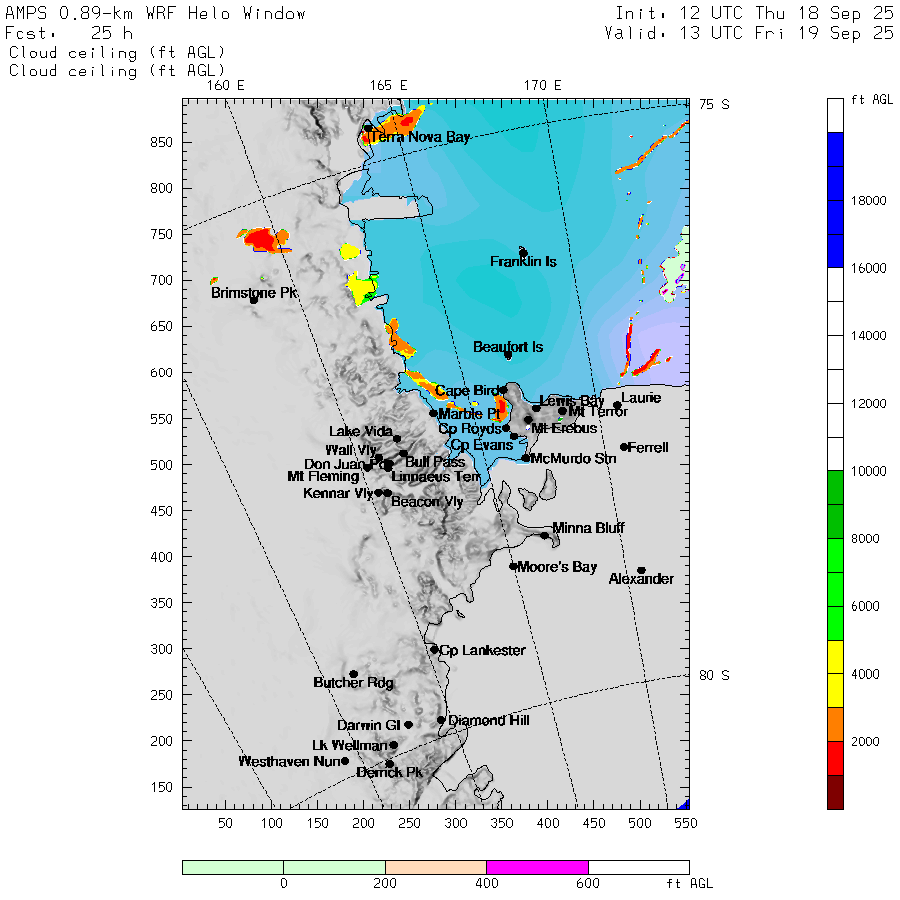Screen dimensions: 900x900
Task: Click the Marble Pt label
Action: point(470,414)
